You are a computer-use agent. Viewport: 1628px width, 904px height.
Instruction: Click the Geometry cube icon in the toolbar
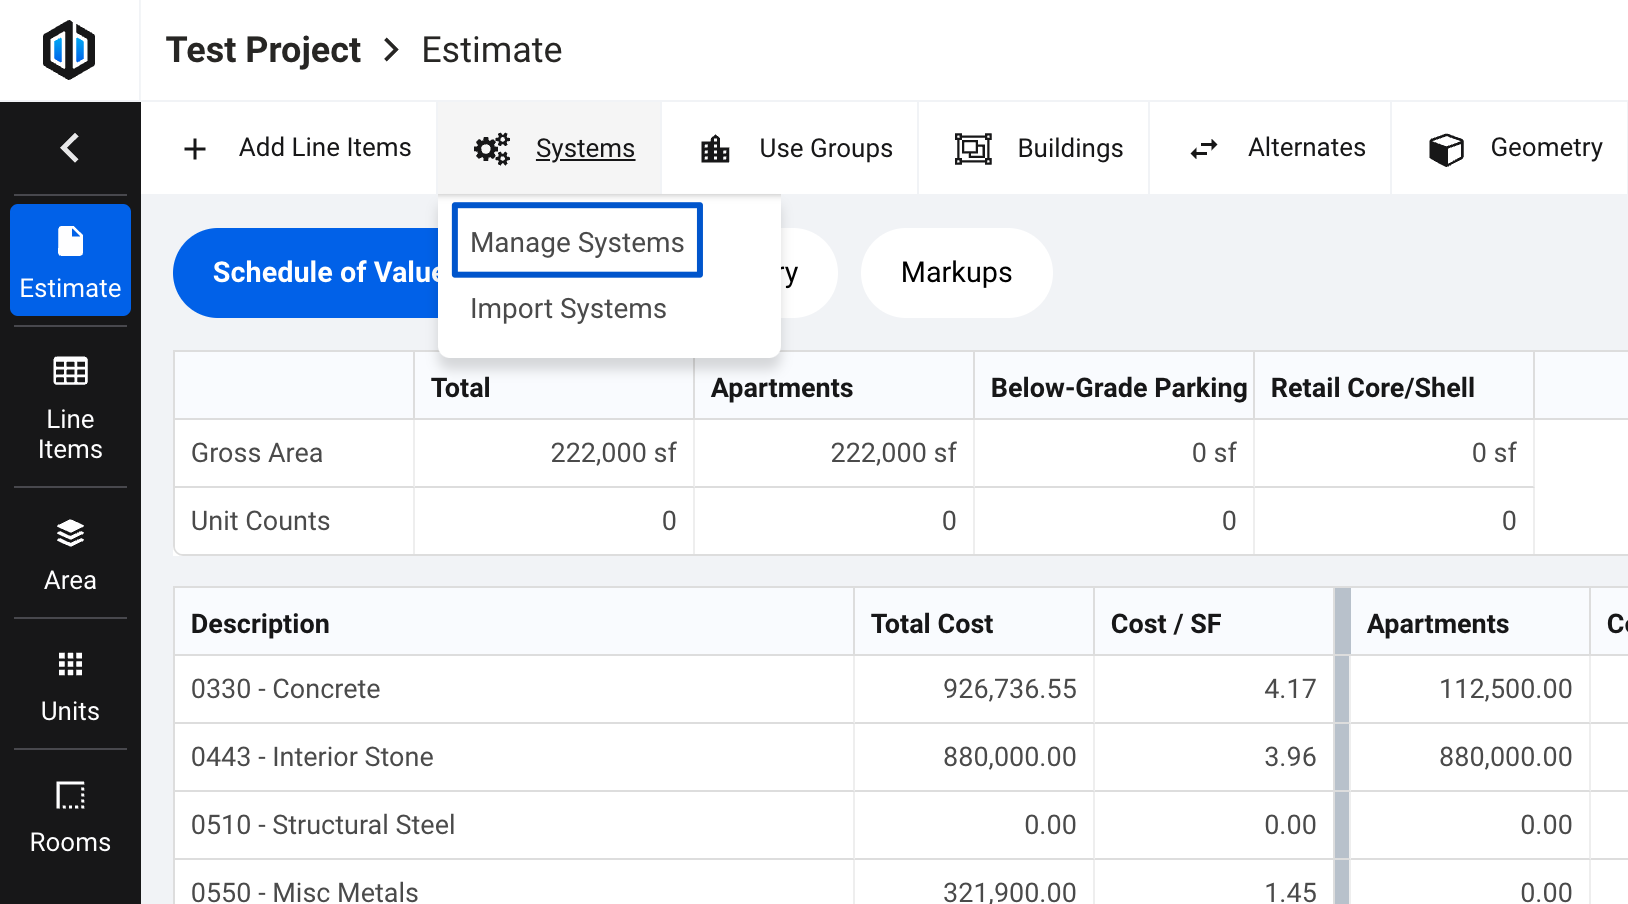(x=1446, y=148)
